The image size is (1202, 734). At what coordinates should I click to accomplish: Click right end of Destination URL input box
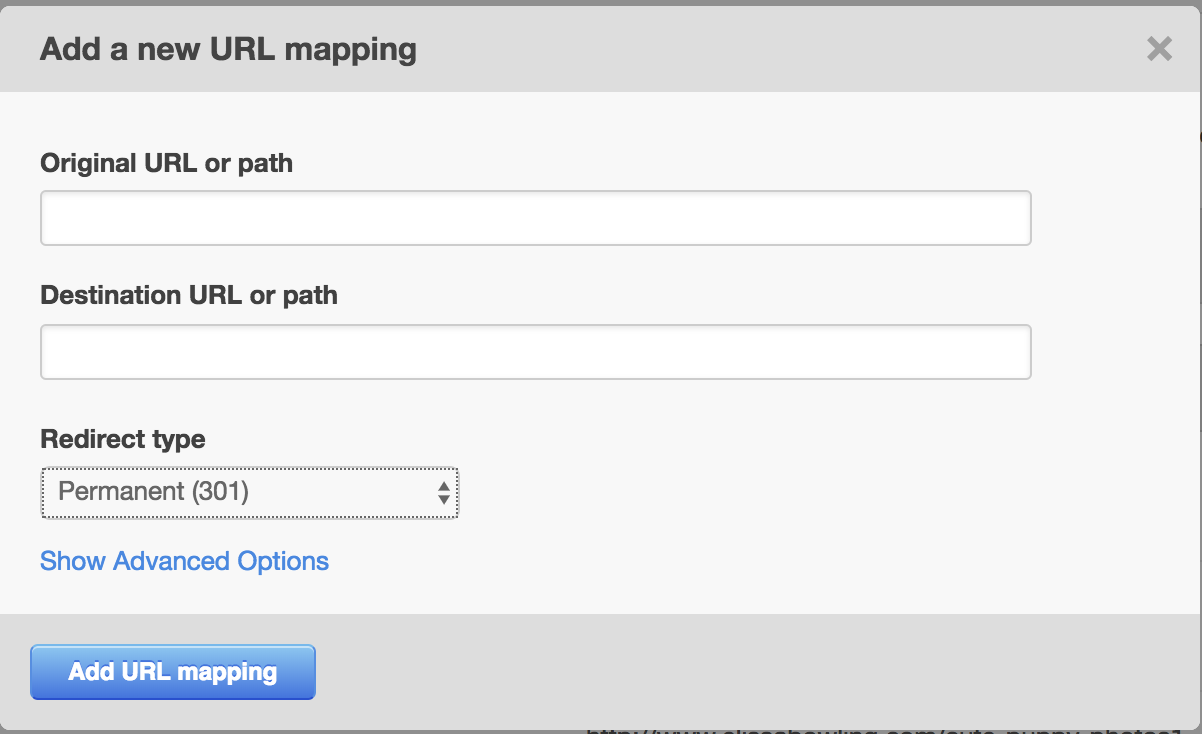(1010, 352)
